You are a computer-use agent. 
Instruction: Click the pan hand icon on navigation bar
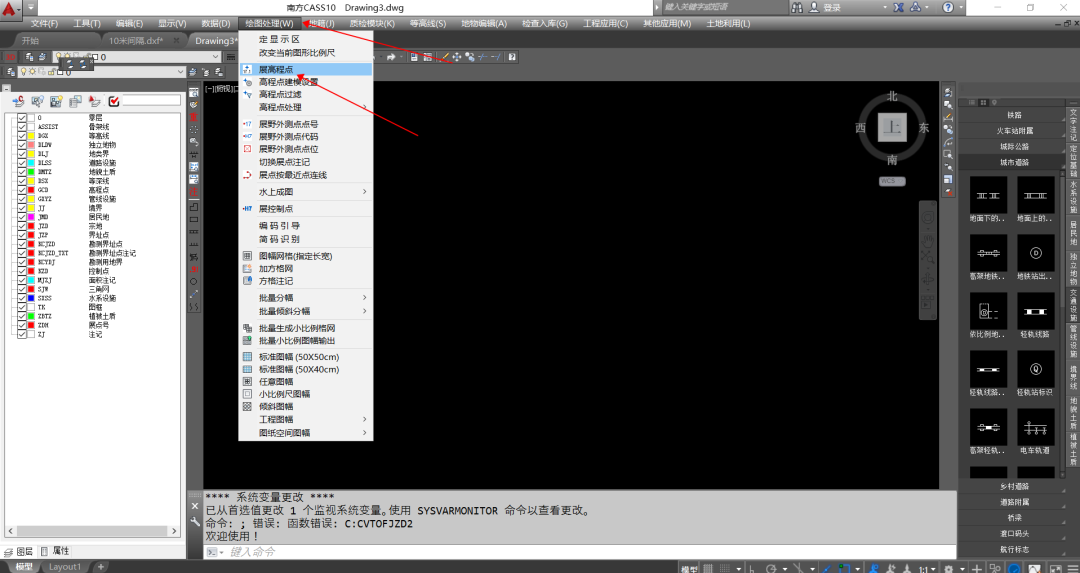[x=928, y=240]
